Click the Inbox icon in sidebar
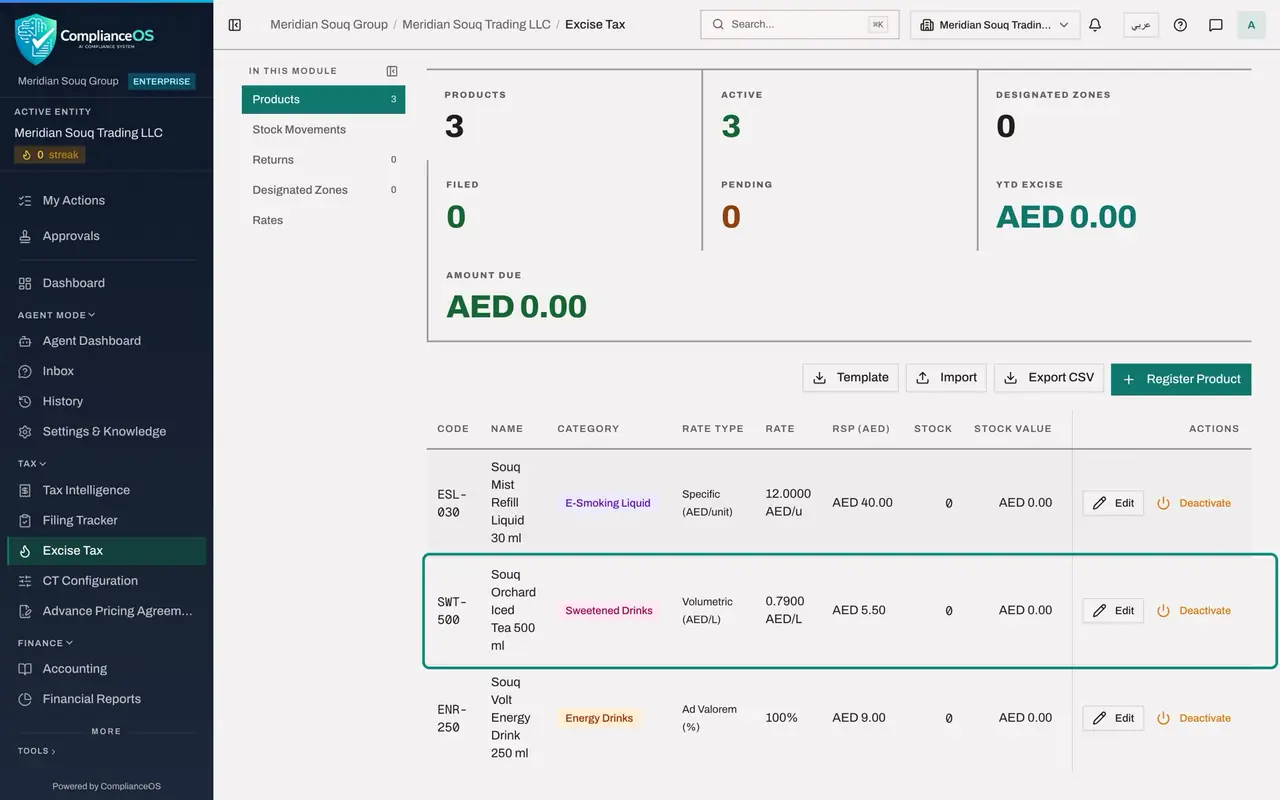The image size is (1280, 800). click(25, 371)
